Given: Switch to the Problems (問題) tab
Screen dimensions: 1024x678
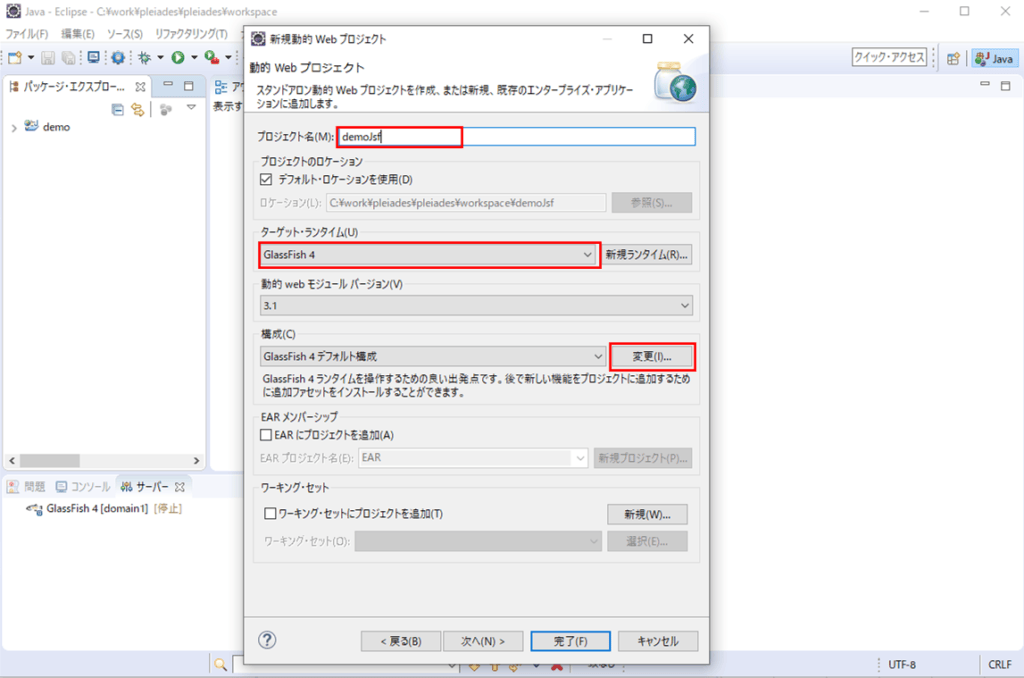Looking at the screenshot, I should [x=26, y=487].
